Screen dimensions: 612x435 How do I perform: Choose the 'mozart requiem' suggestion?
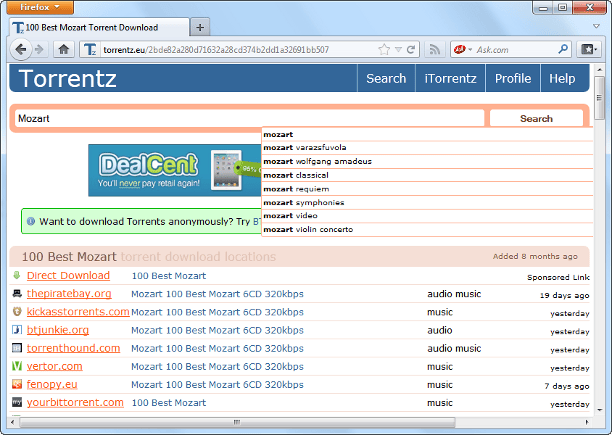coord(427,189)
